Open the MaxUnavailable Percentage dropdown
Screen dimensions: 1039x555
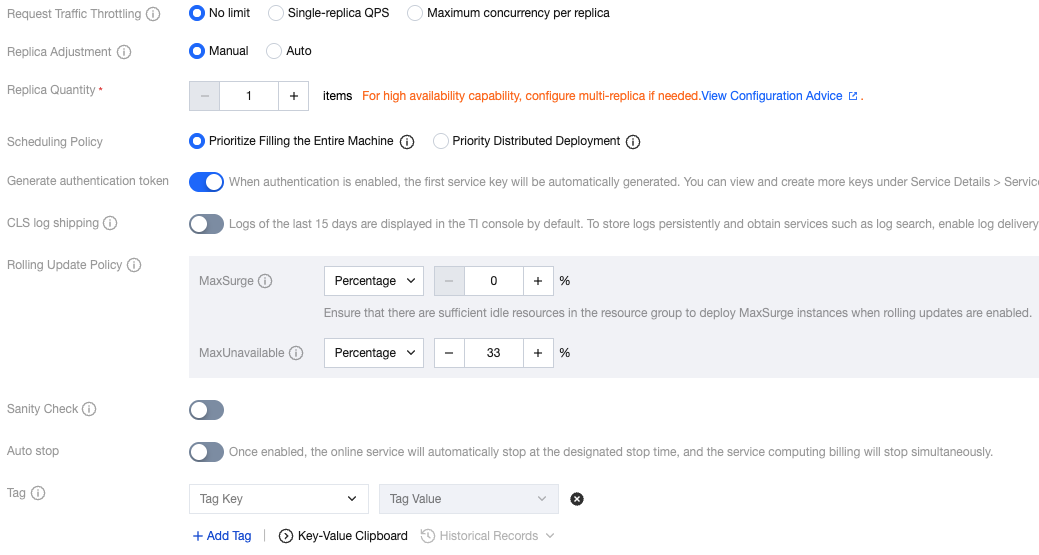(x=374, y=353)
